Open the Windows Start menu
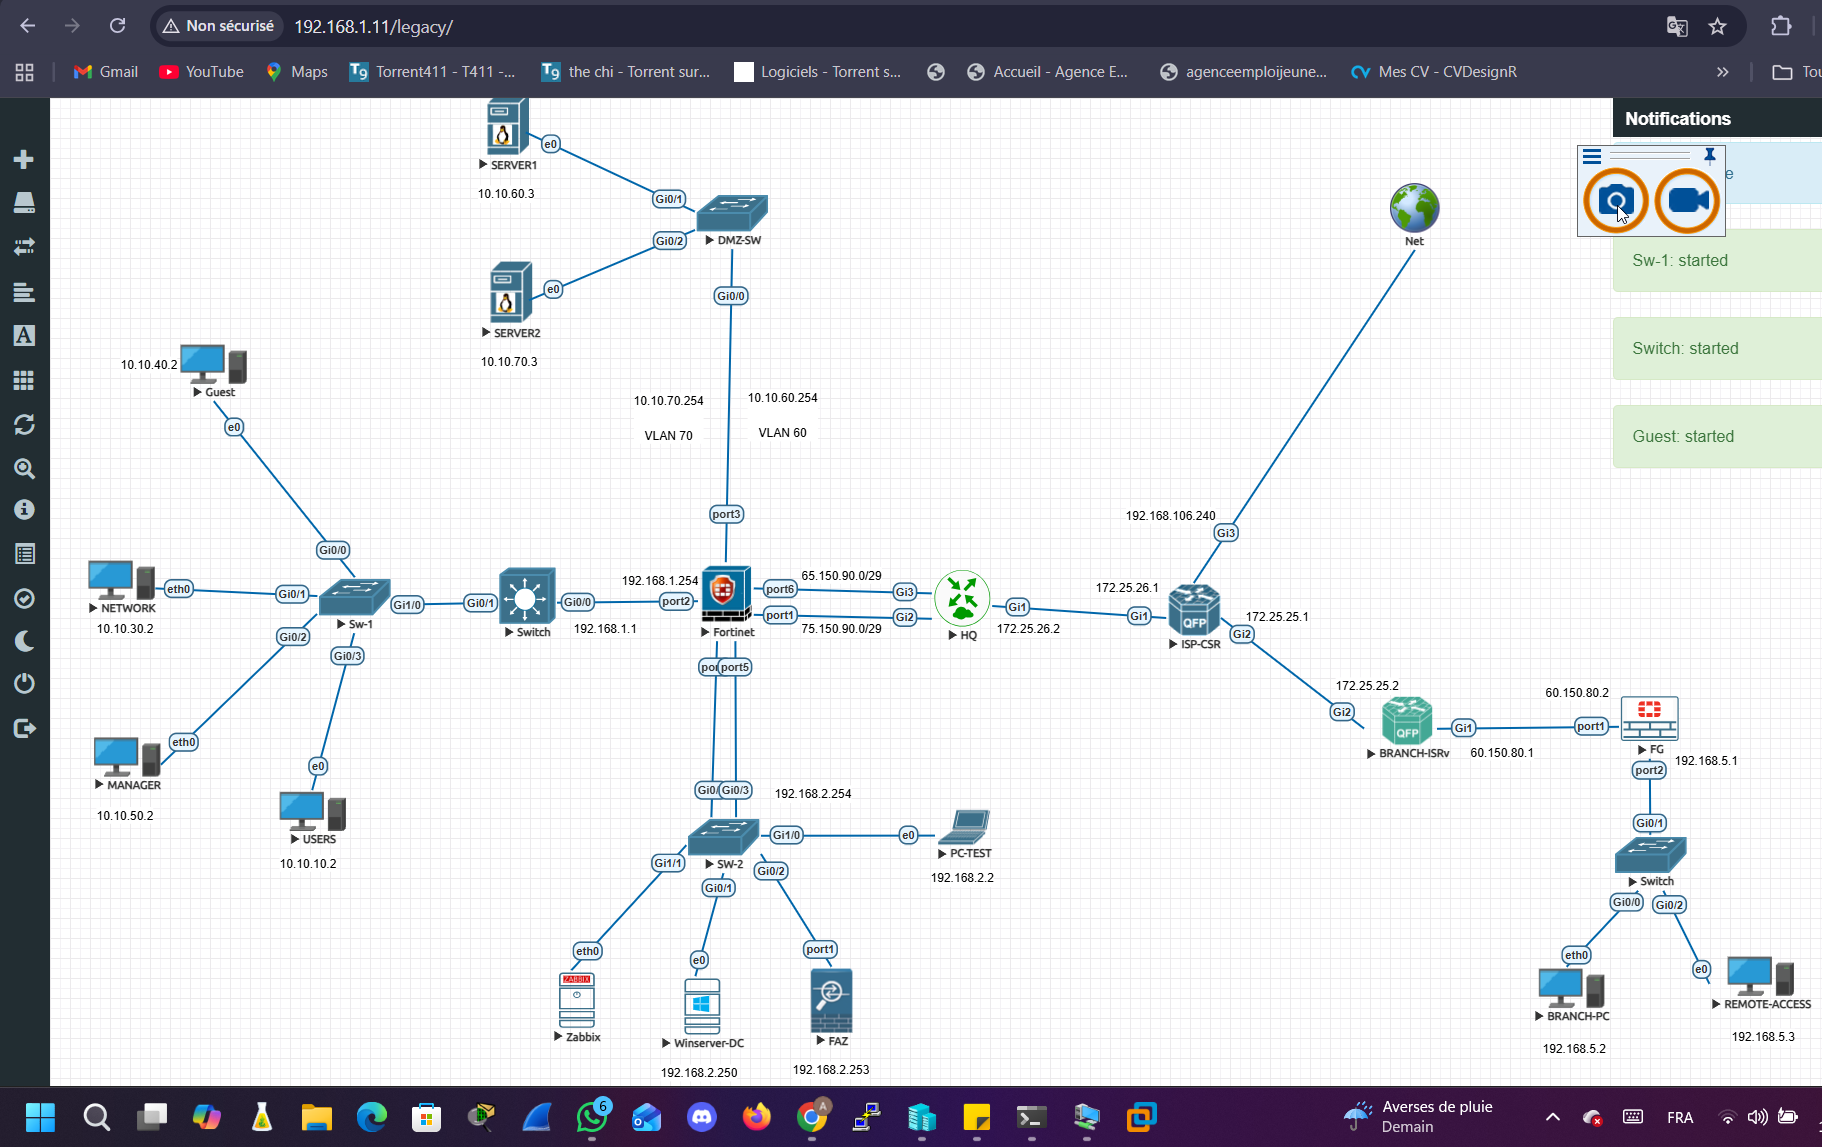Viewport: 1822px width, 1147px height. pyautogui.click(x=41, y=1117)
